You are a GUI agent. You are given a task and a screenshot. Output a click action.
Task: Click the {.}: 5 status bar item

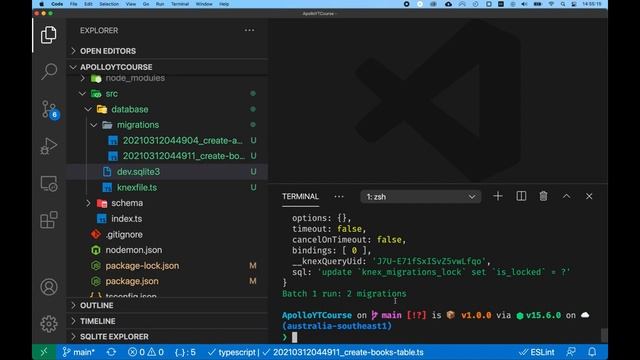(185, 352)
